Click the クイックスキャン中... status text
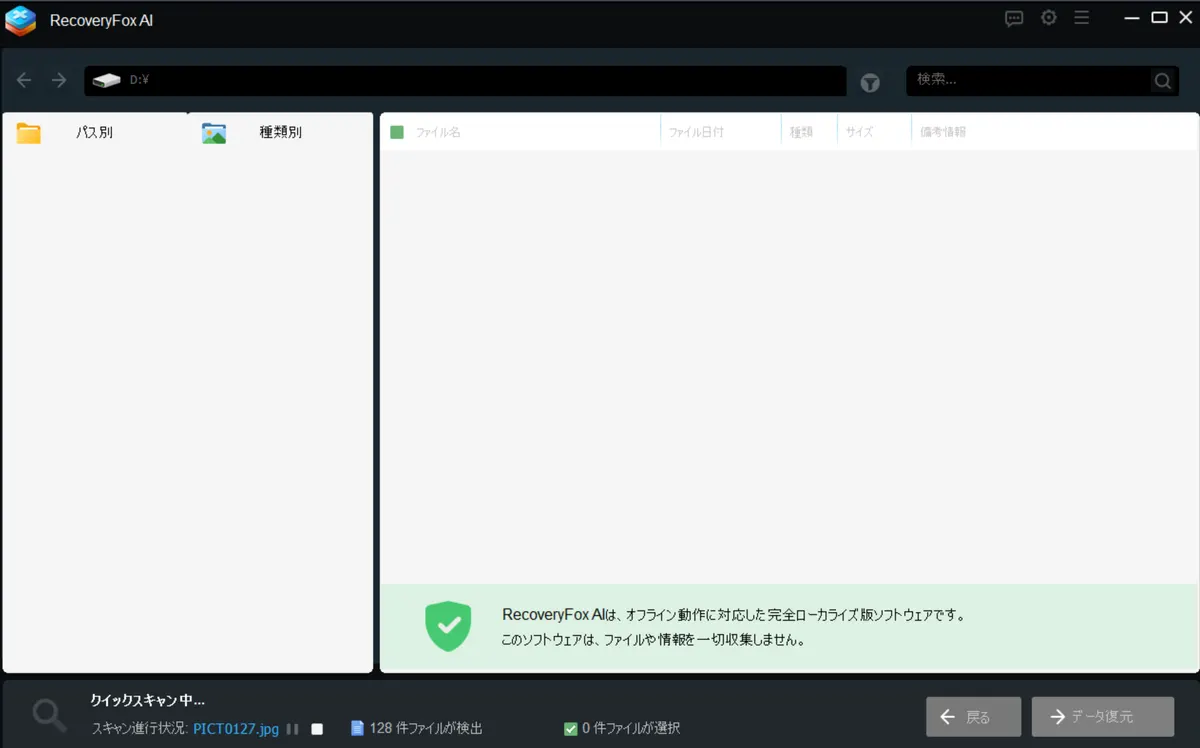Screen dimensions: 1200x748 (148, 700)
